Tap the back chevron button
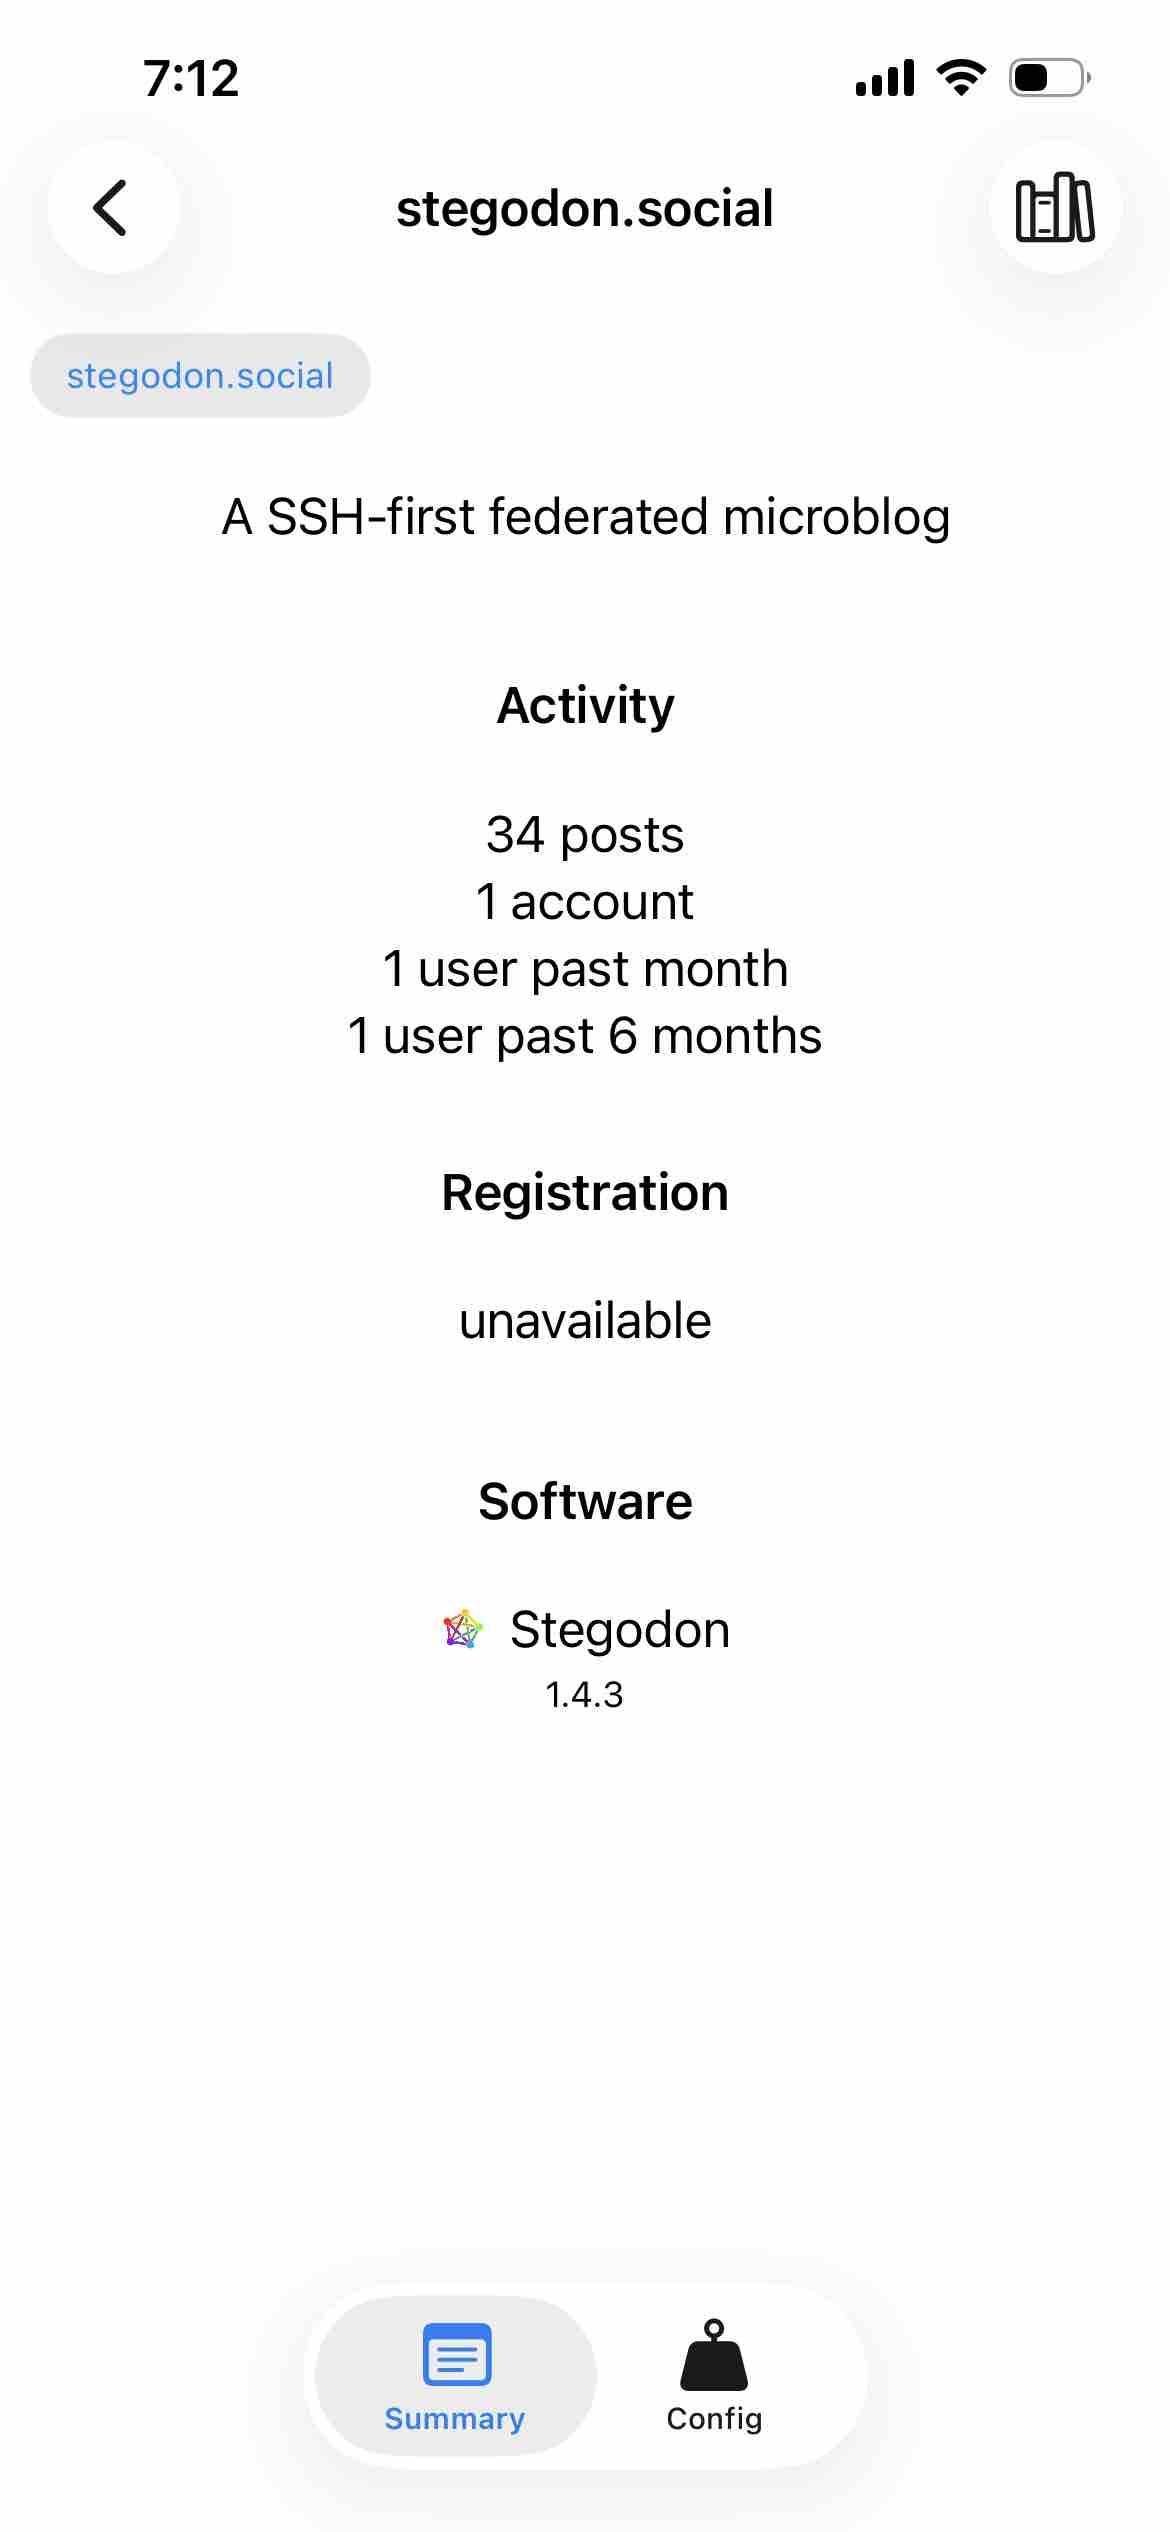Image resolution: width=1170 pixels, height=2532 pixels. [x=112, y=208]
